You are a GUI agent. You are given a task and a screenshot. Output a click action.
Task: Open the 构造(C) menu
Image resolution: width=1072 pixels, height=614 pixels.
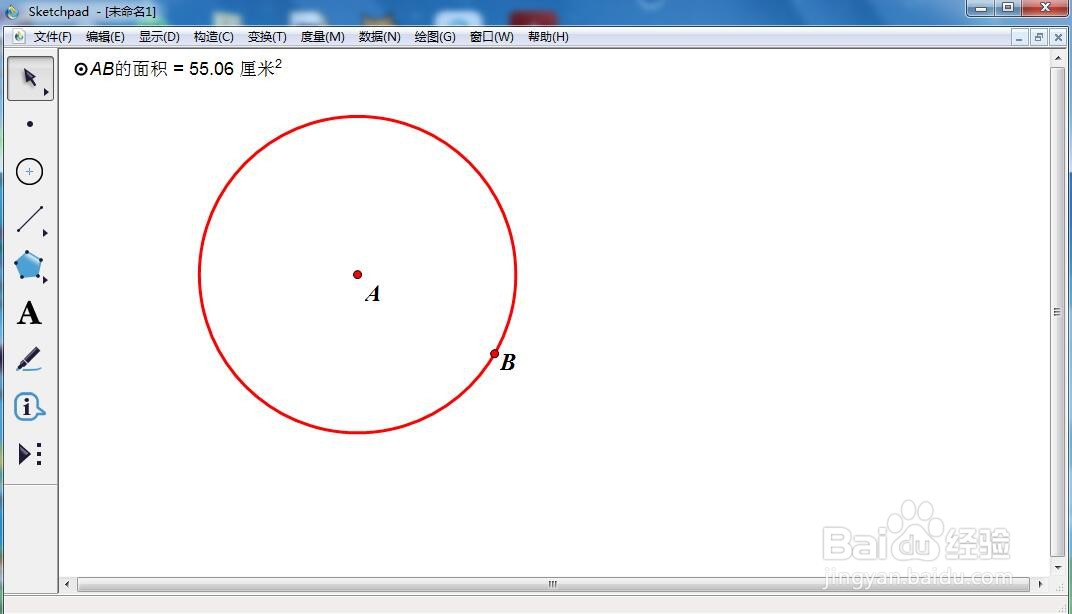213,37
